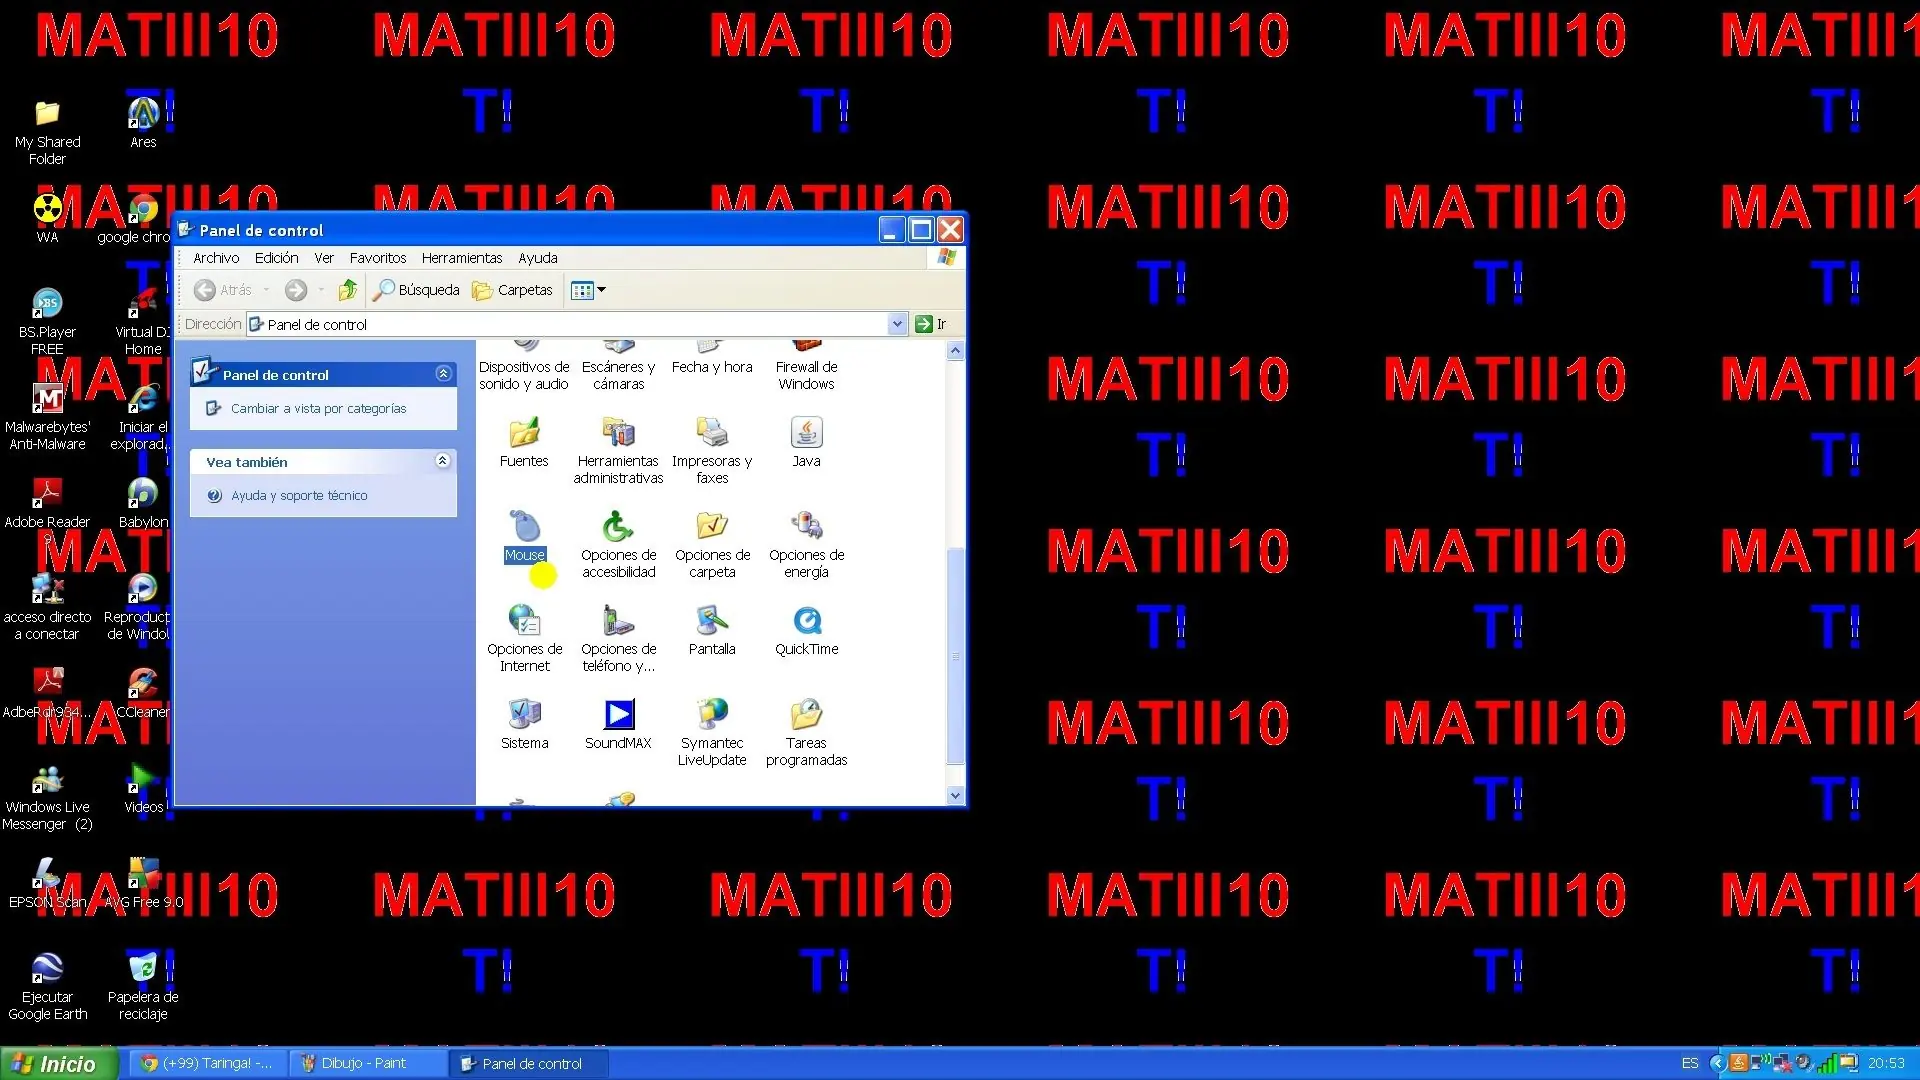Open Impresoras y faxes icon
The width and height of the screenshot is (1920, 1080).
(712, 451)
